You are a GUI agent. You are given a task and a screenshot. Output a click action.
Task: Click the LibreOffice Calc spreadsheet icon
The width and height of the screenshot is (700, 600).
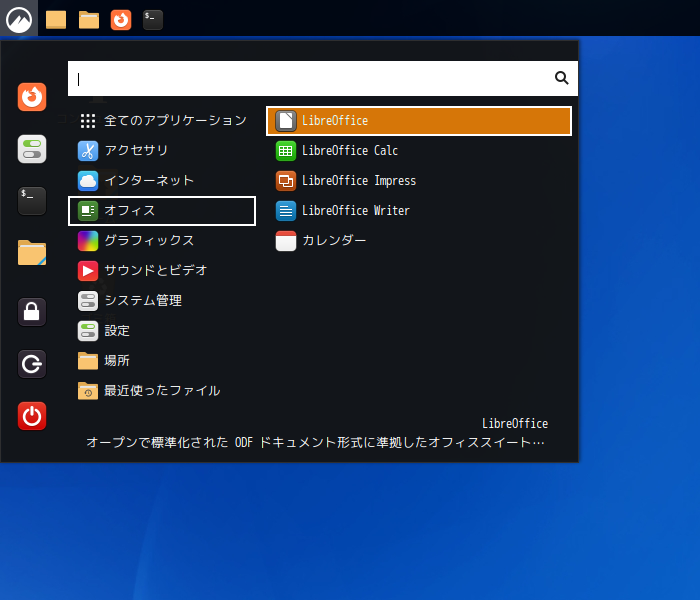pyautogui.click(x=286, y=150)
